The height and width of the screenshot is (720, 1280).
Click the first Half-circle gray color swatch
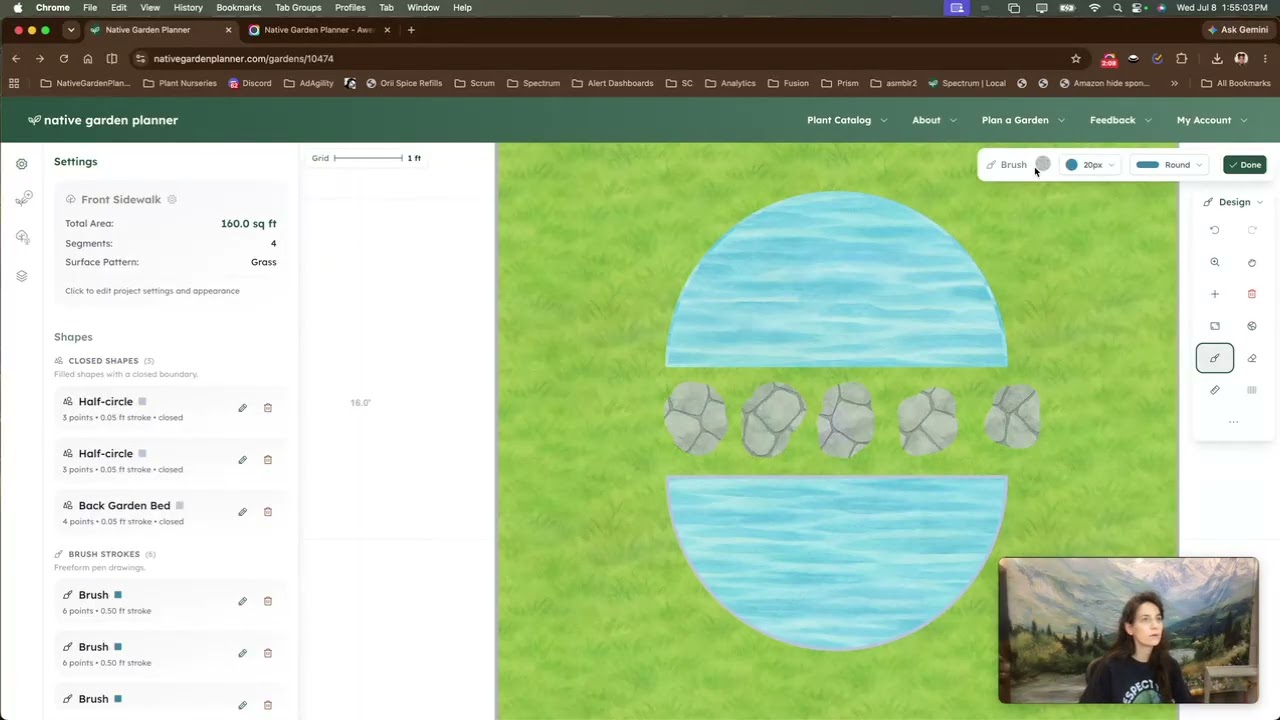142,402
